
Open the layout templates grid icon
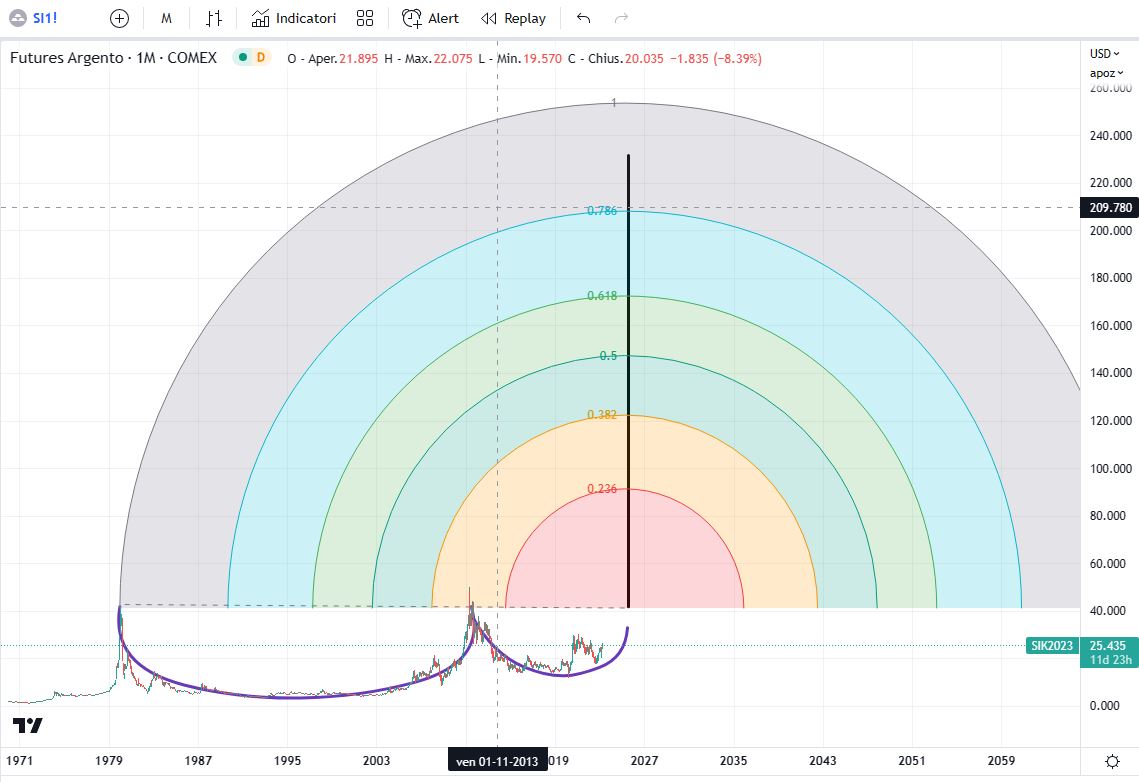[365, 18]
